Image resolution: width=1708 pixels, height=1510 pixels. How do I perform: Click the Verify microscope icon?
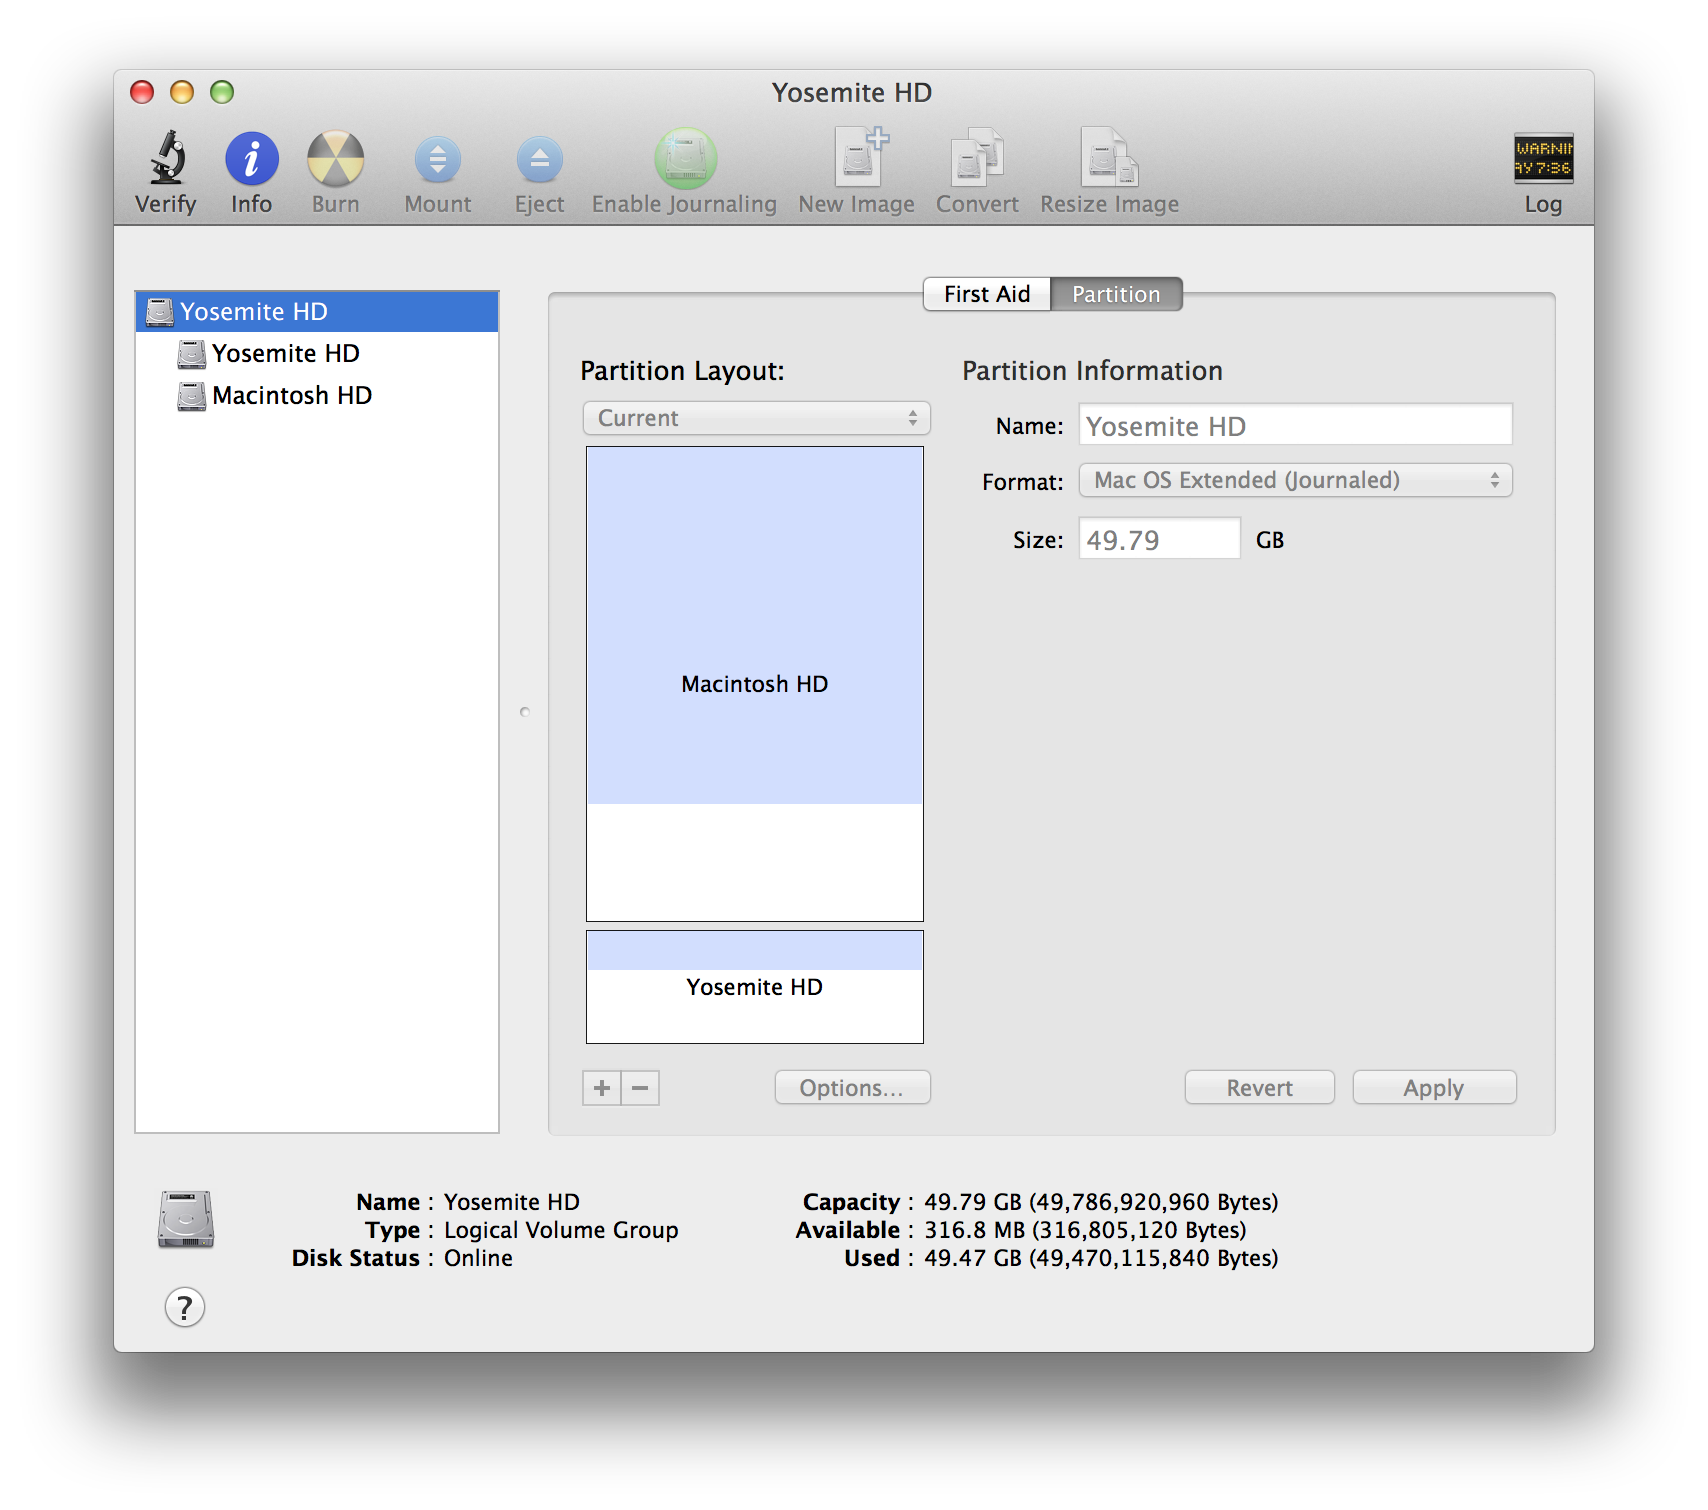pyautogui.click(x=167, y=158)
